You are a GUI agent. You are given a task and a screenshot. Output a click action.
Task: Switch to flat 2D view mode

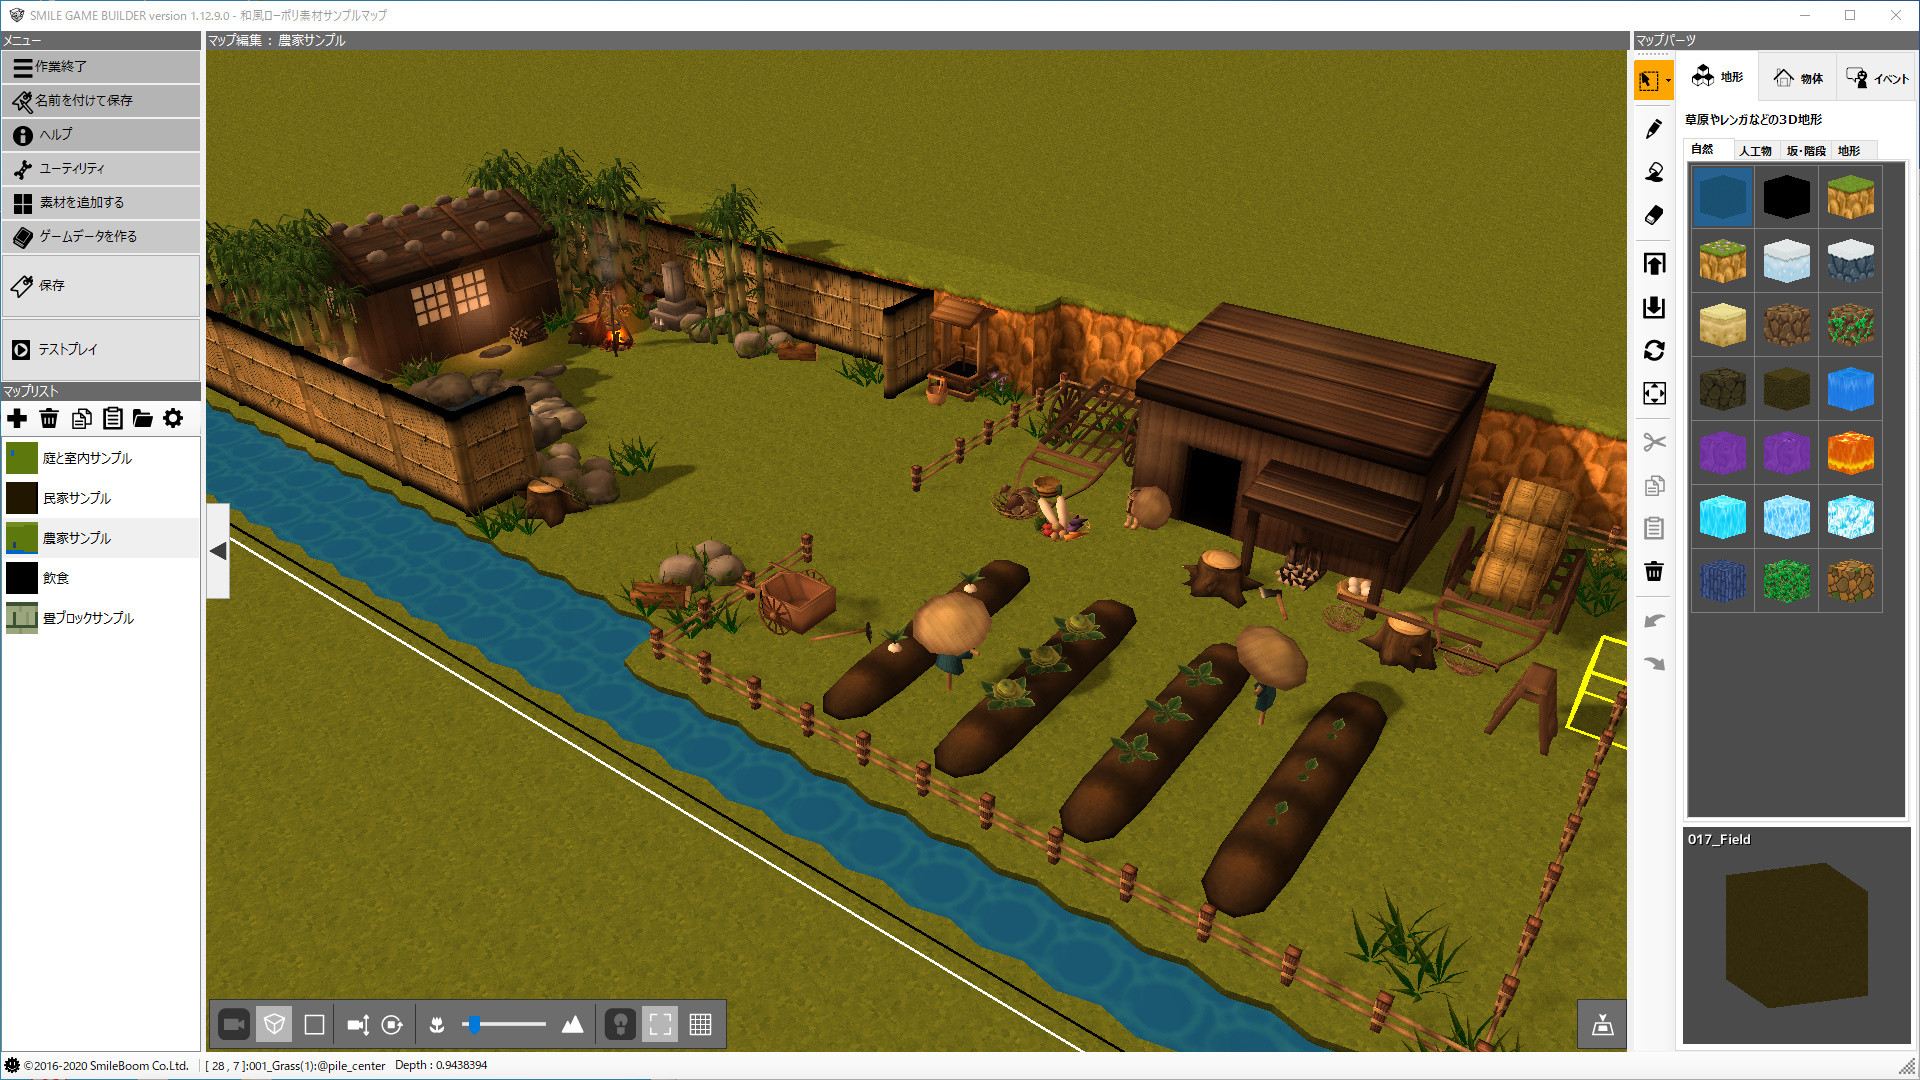point(313,1023)
